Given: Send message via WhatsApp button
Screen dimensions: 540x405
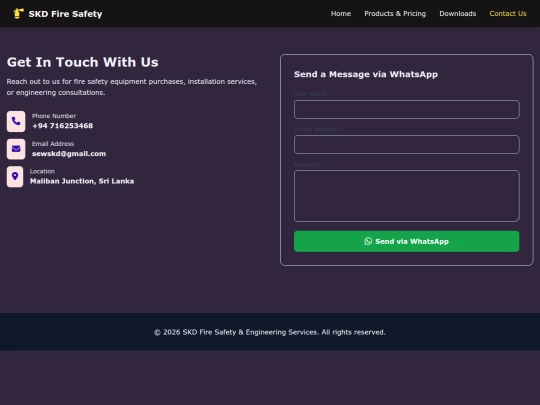Looking at the screenshot, I should coord(406,241).
